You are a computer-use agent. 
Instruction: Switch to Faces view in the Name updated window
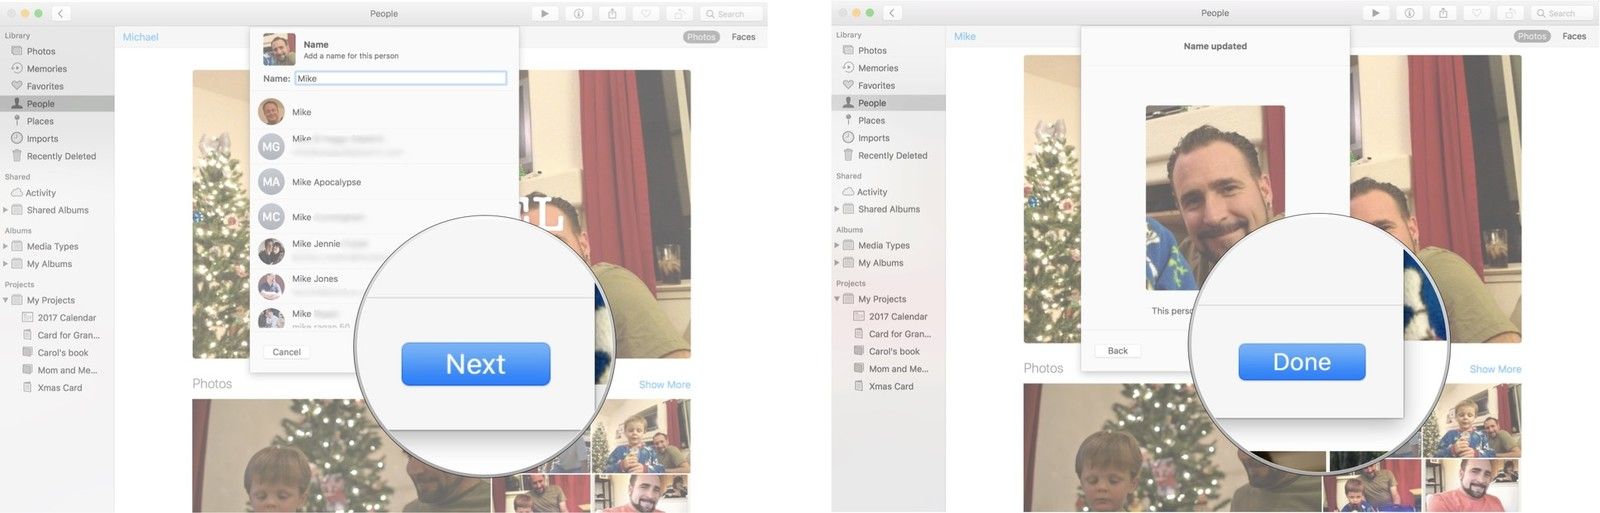(x=1574, y=36)
